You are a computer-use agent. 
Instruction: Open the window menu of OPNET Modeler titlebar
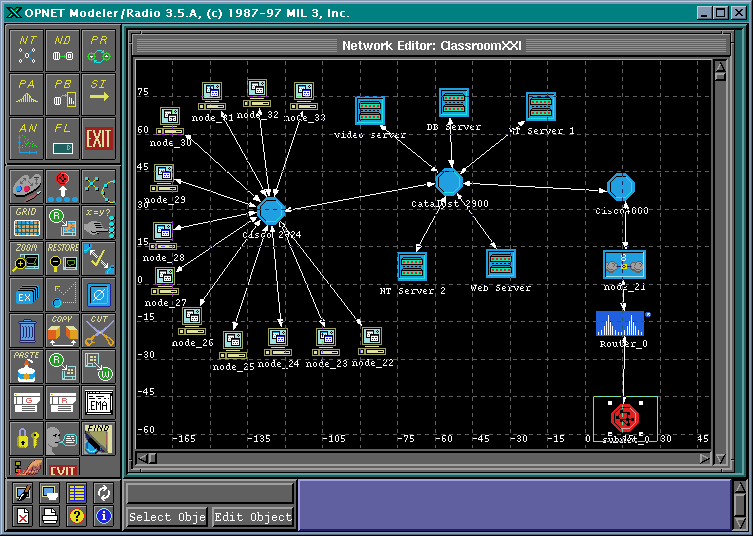pos(11,11)
